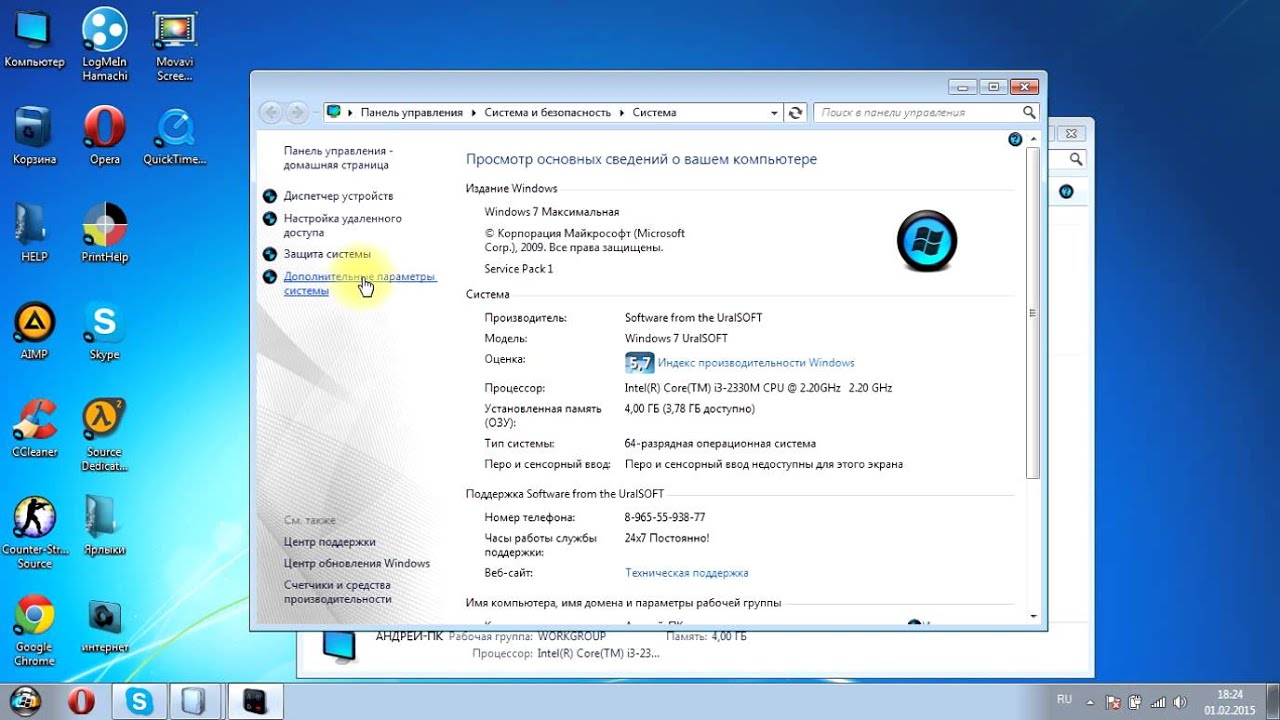
Task: Click the search magnifier in control panel search
Action: 1029,112
